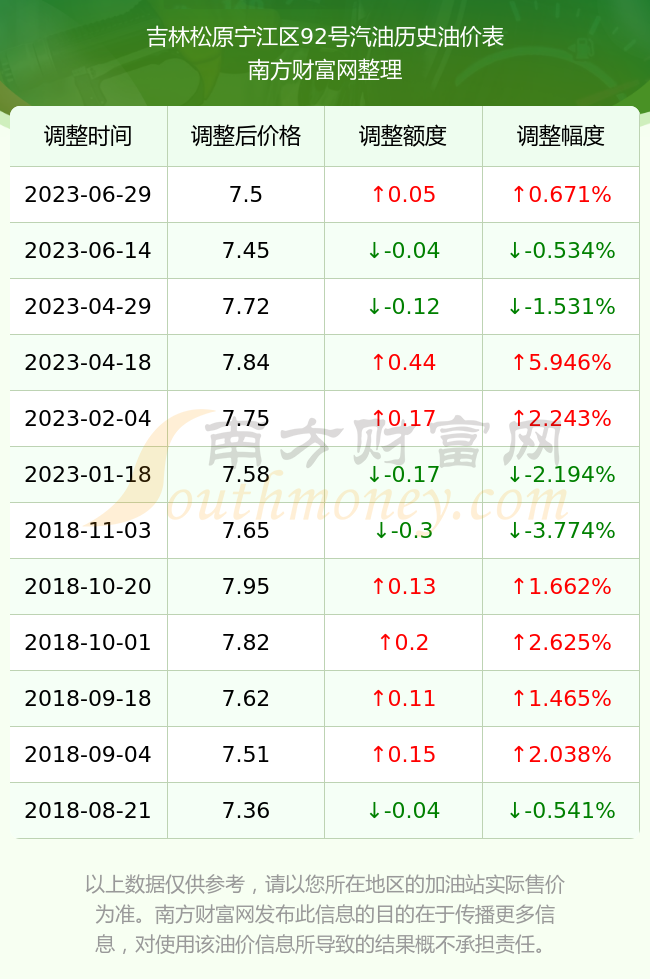Click the disclaimer text at the bottom
The width and height of the screenshot is (650, 980).
coord(325,914)
